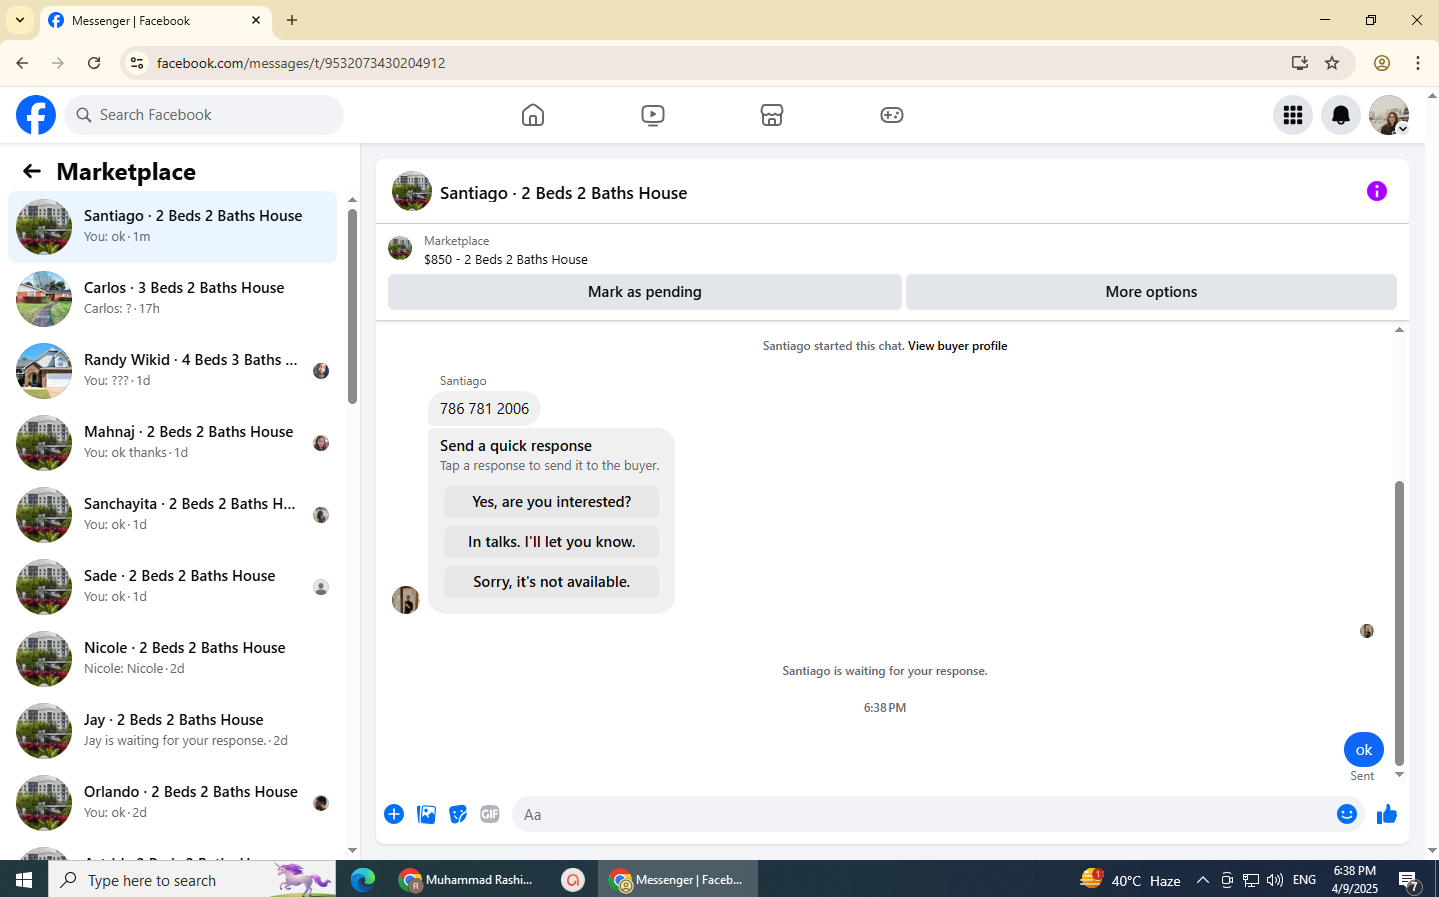
Task: Send a thumbs-up like
Action: pyautogui.click(x=1387, y=814)
